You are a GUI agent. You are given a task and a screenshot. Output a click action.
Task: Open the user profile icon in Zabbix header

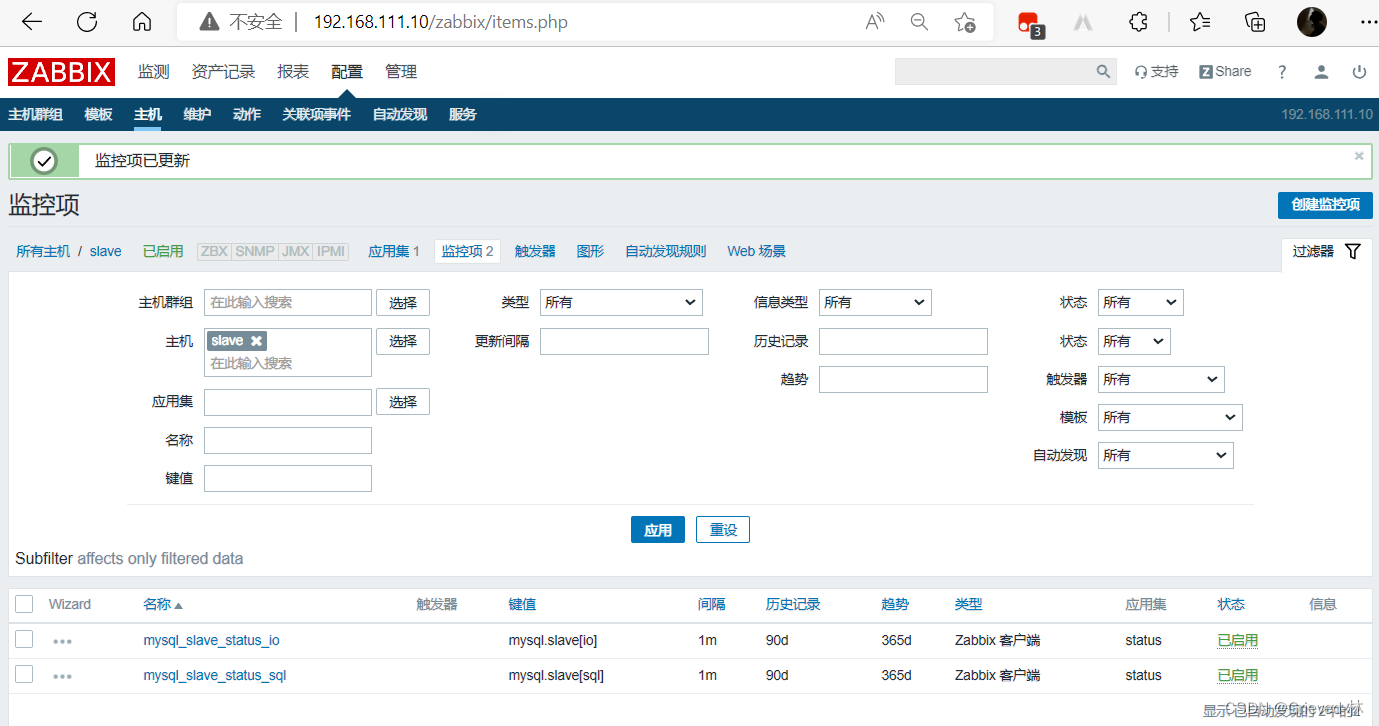[1321, 72]
